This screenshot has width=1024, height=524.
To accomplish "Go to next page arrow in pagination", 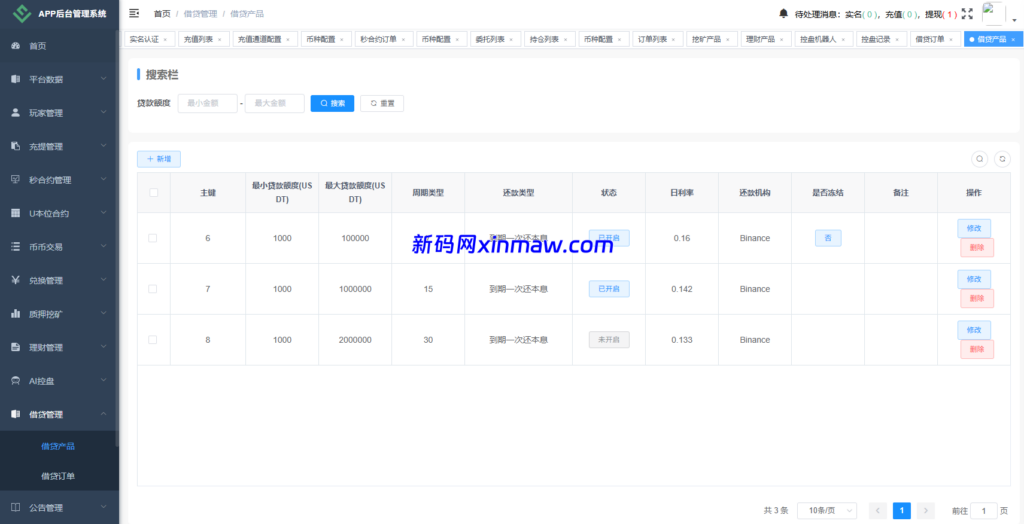I will click(925, 510).
